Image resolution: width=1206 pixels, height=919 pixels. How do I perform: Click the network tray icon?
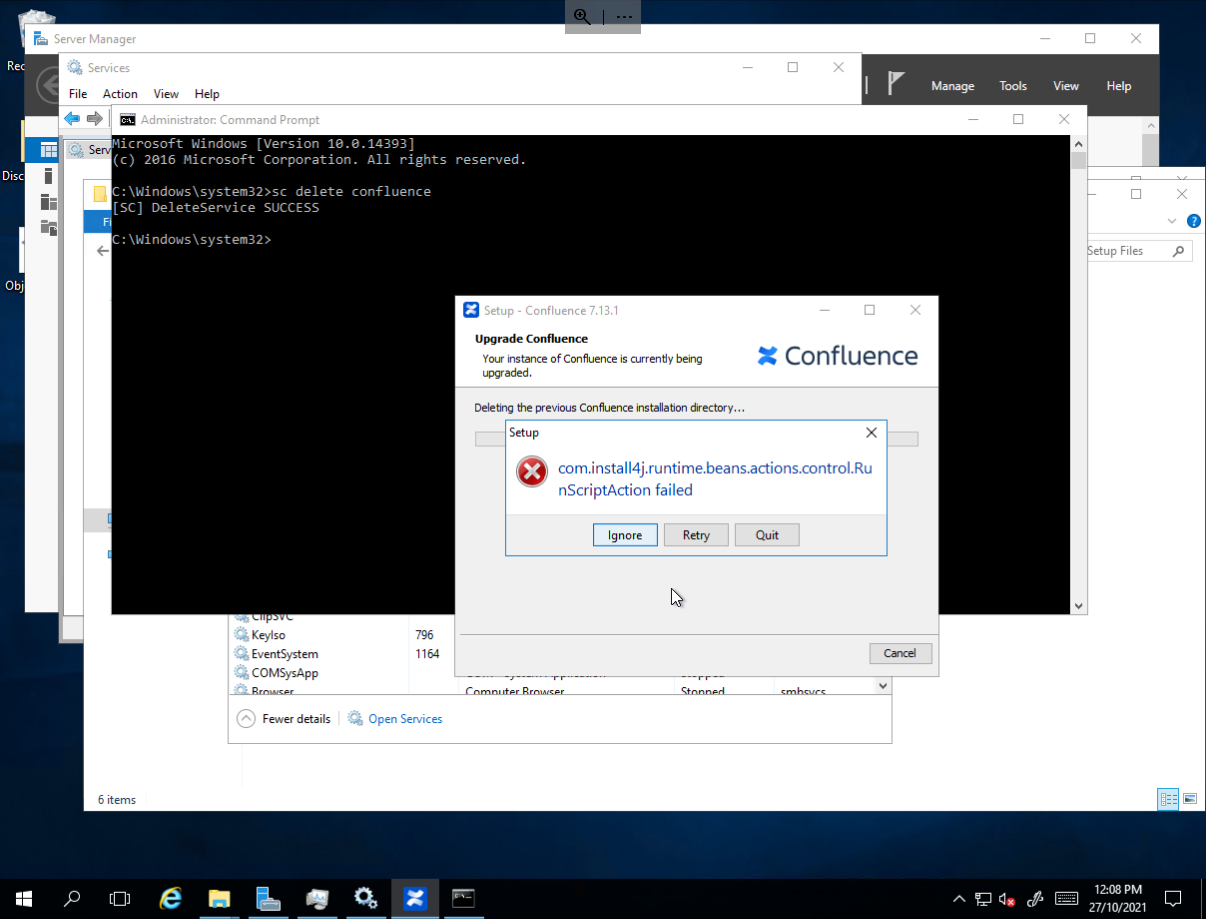(x=984, y=899)
